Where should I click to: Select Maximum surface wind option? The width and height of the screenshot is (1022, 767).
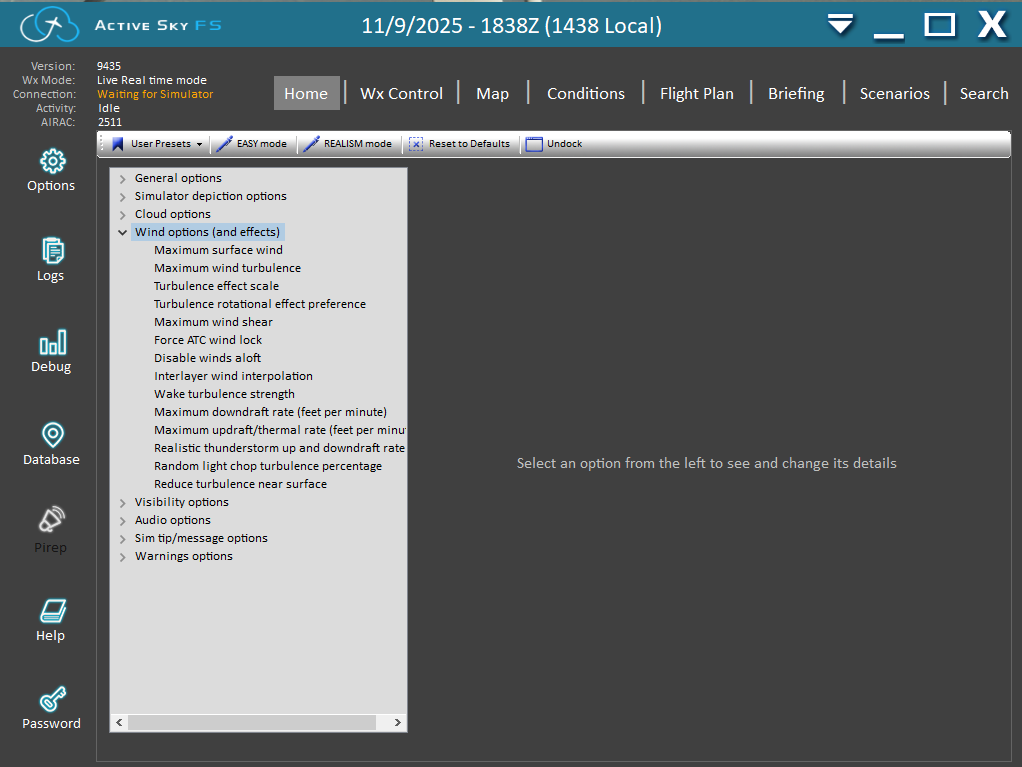218,250
